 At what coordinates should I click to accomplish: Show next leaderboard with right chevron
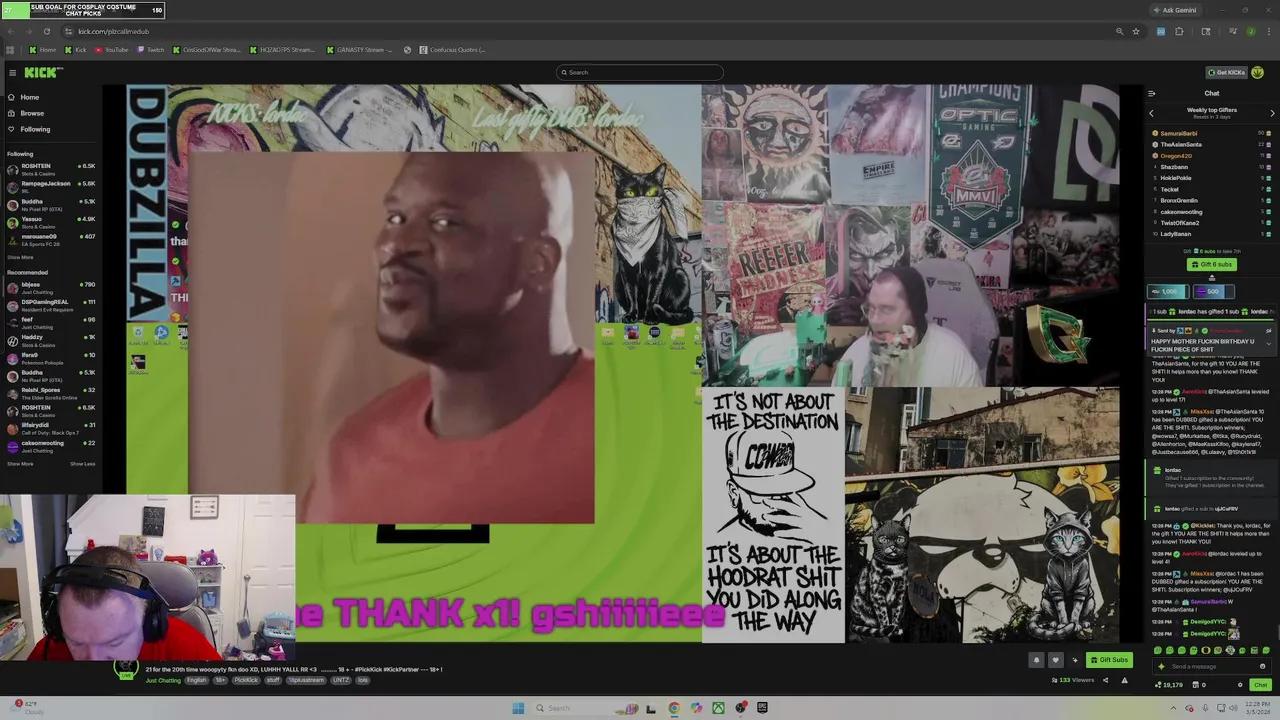point(1272,113)
